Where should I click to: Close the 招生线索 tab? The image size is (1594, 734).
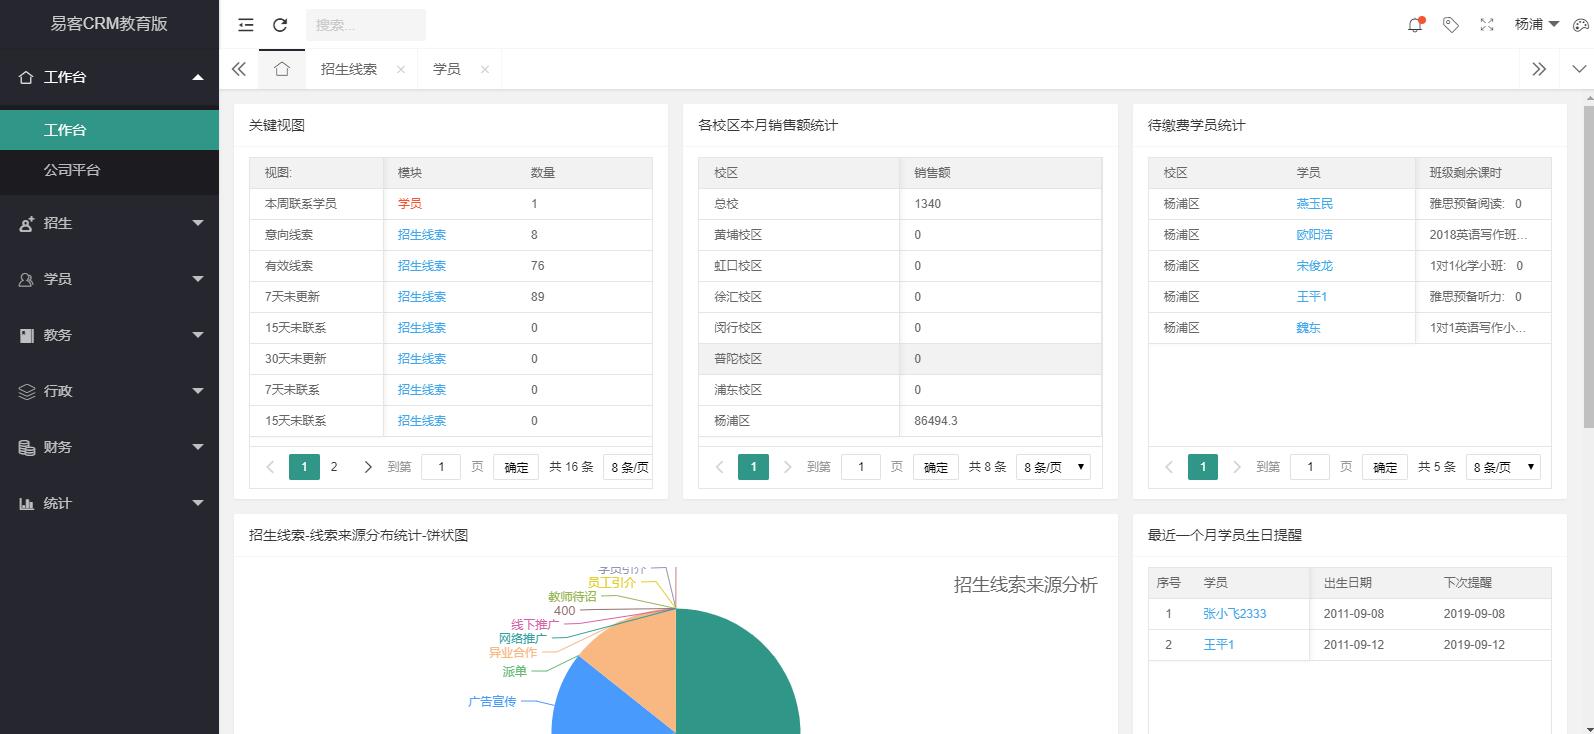click(x=401, y=69)
